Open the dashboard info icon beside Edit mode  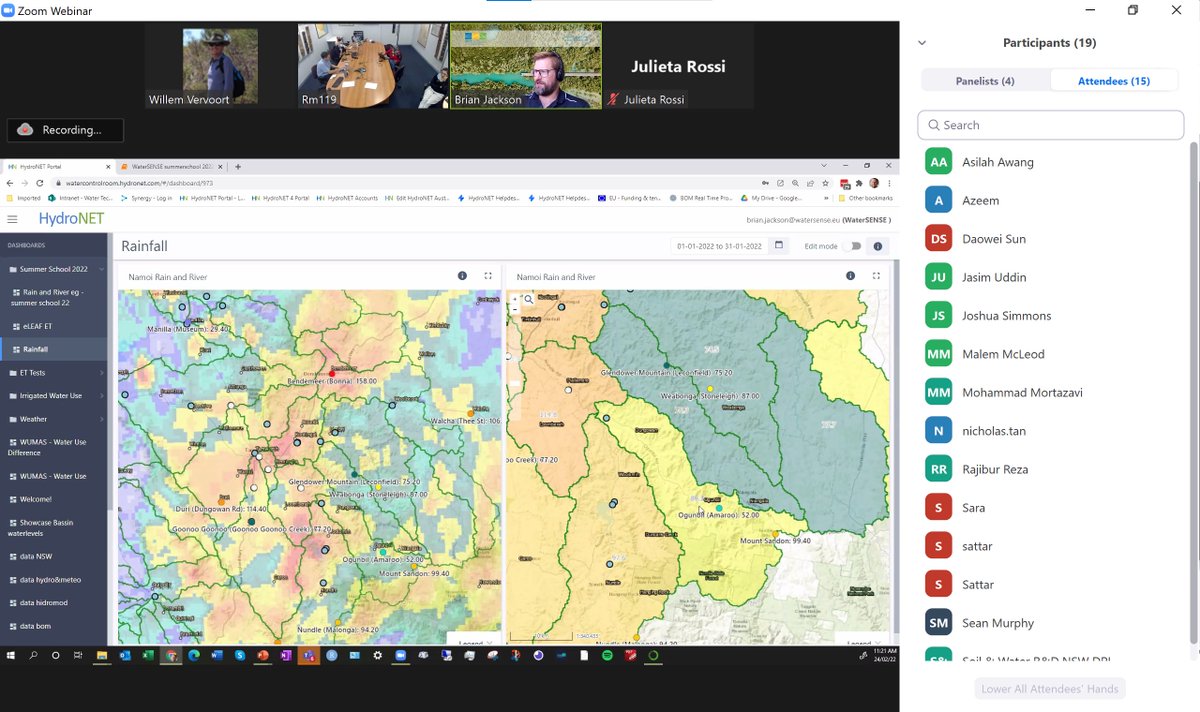coord(878,246)
